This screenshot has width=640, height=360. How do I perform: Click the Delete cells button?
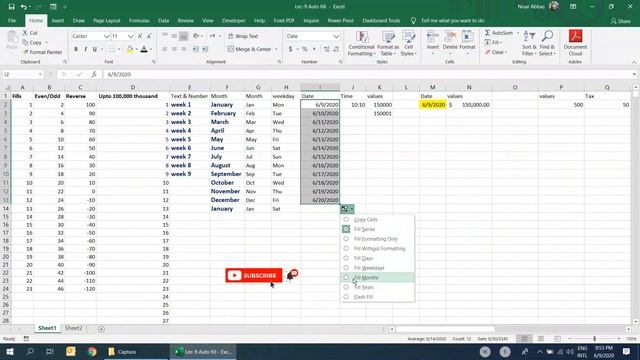[450, 43]
